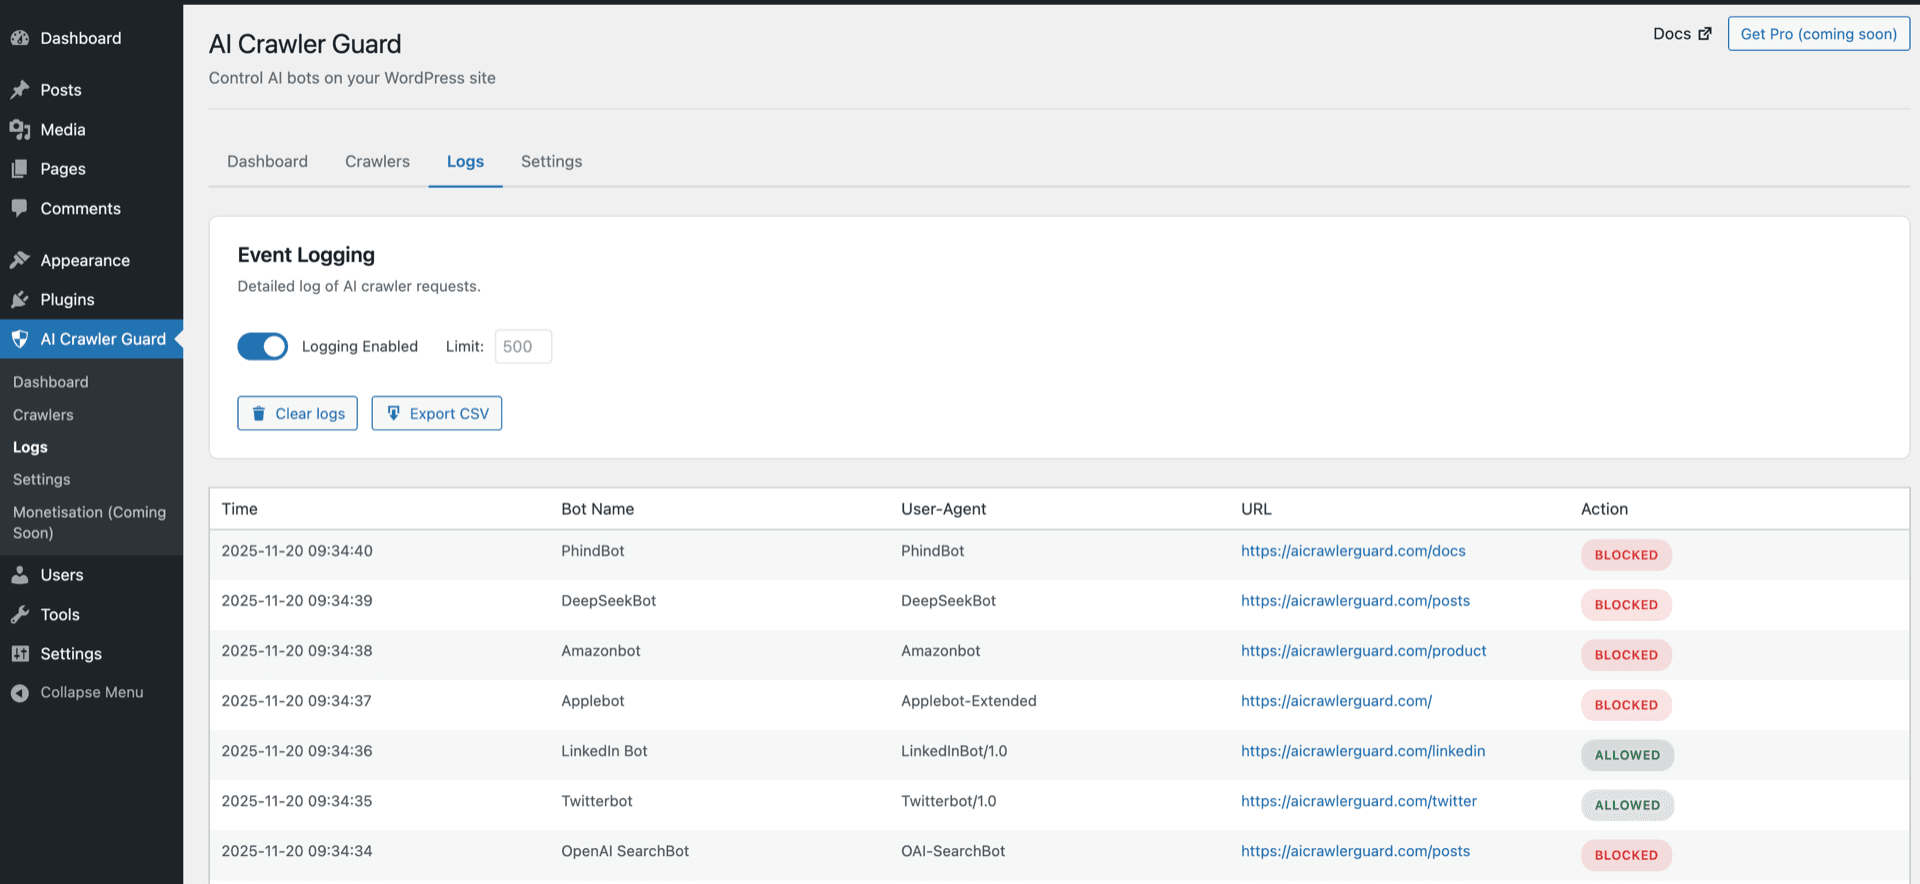Click the OAI-SearchBot user-agent cell
Screen dimensions: 1920x884
pyautogui.click(x=953, y=851)
